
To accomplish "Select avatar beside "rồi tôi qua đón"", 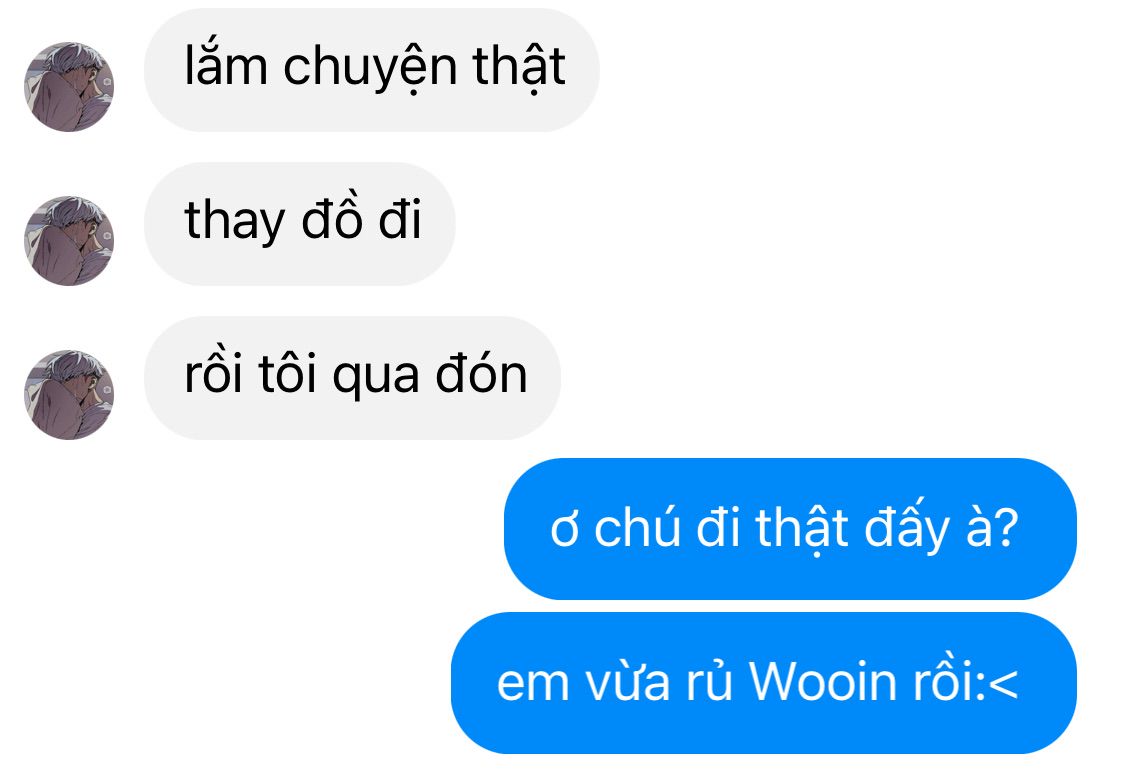I will (69, 395).
